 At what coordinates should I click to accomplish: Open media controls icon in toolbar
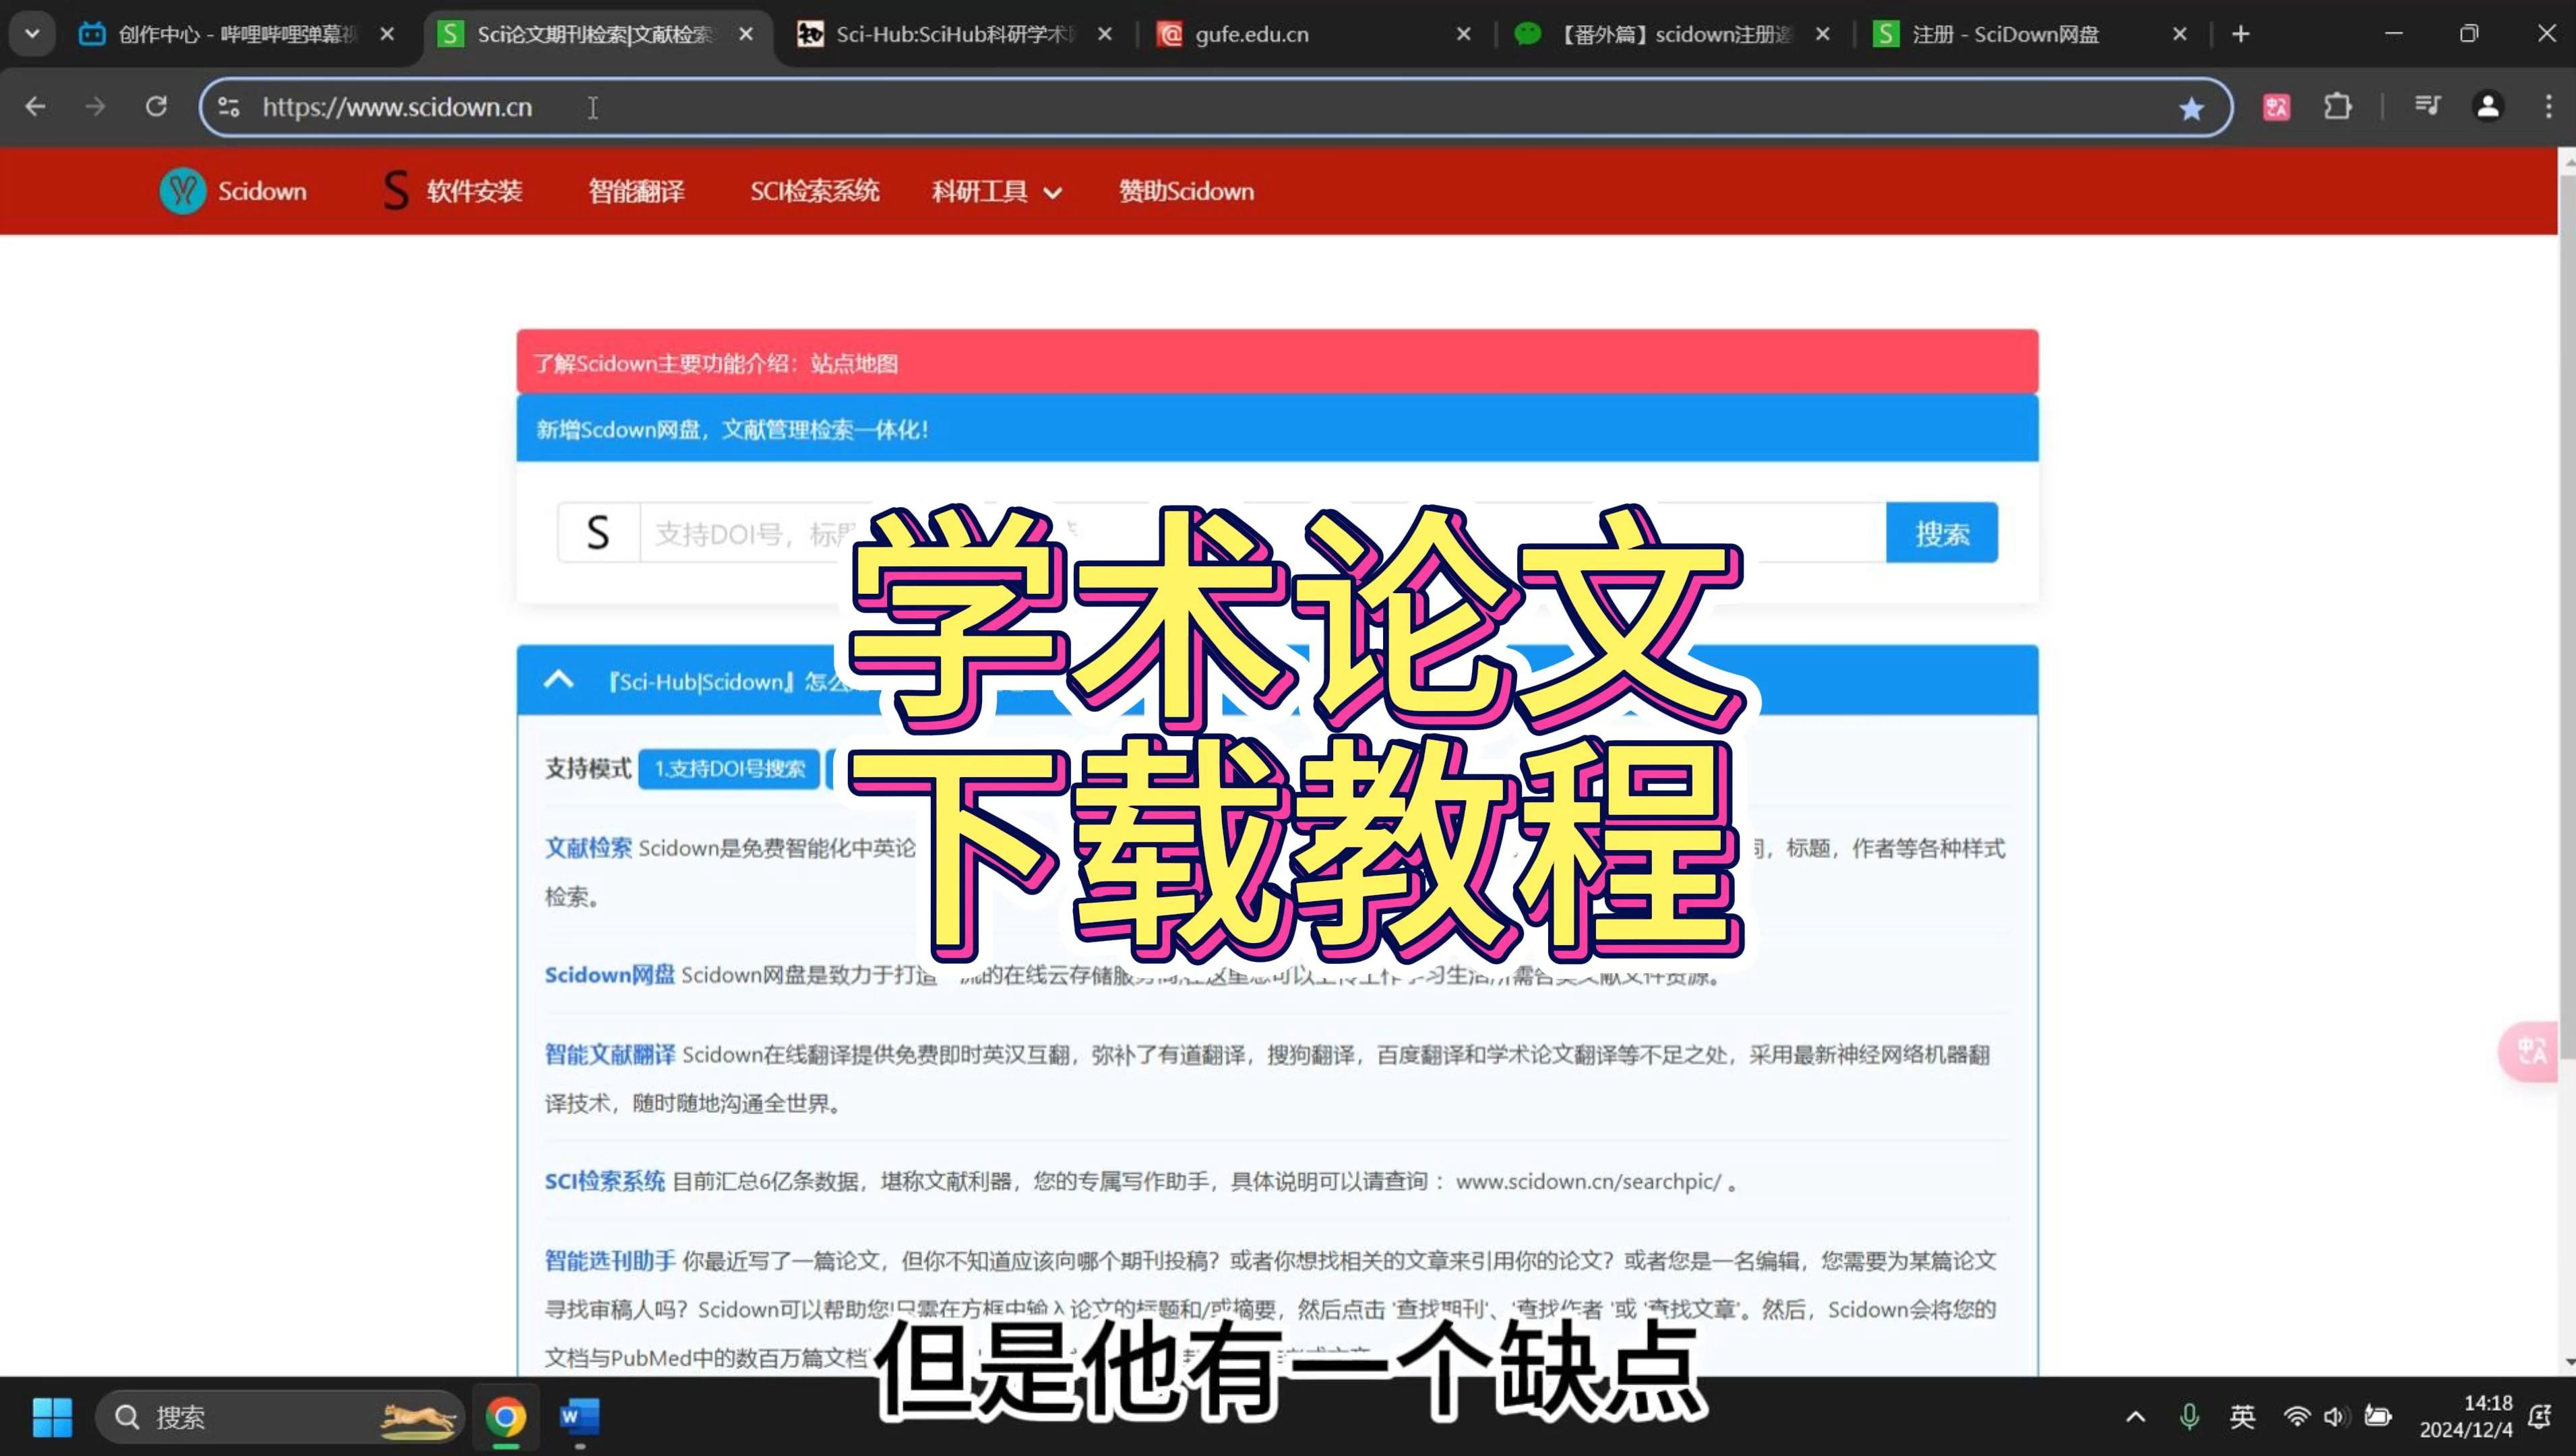click(2428, 106)
